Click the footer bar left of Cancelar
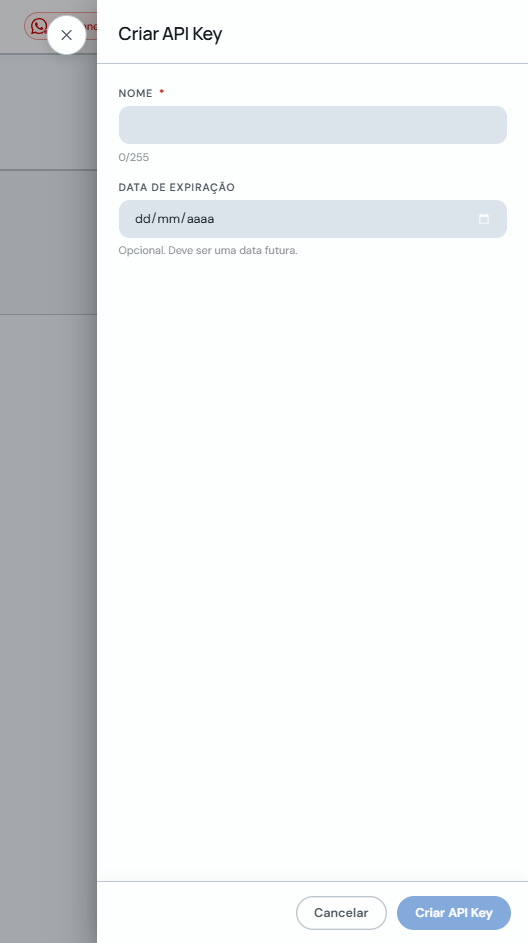Viewport: 528px width, 943px height. click(196, 913)
